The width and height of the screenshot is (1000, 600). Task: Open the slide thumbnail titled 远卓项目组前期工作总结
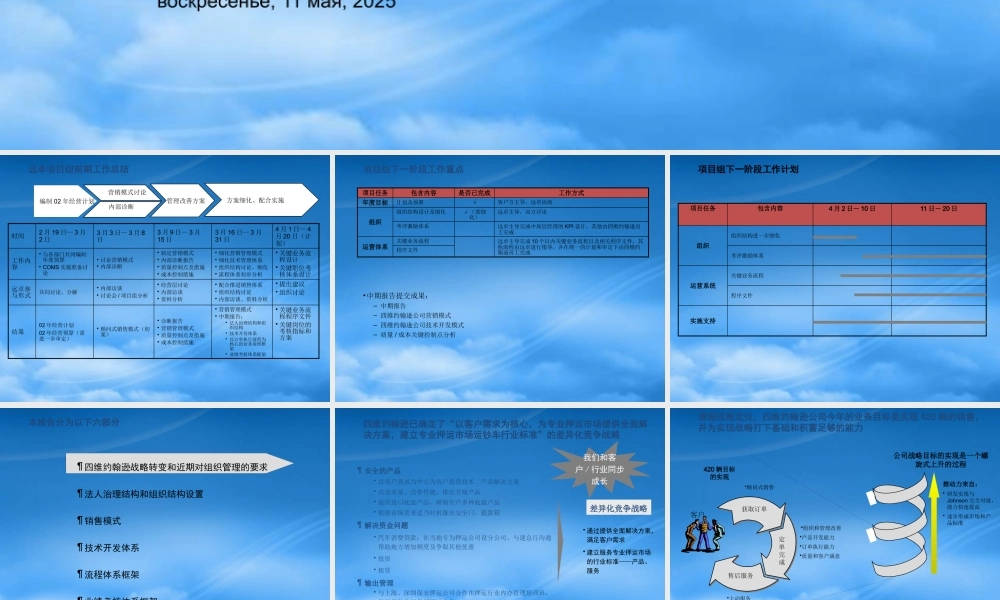tap(165, 278)
